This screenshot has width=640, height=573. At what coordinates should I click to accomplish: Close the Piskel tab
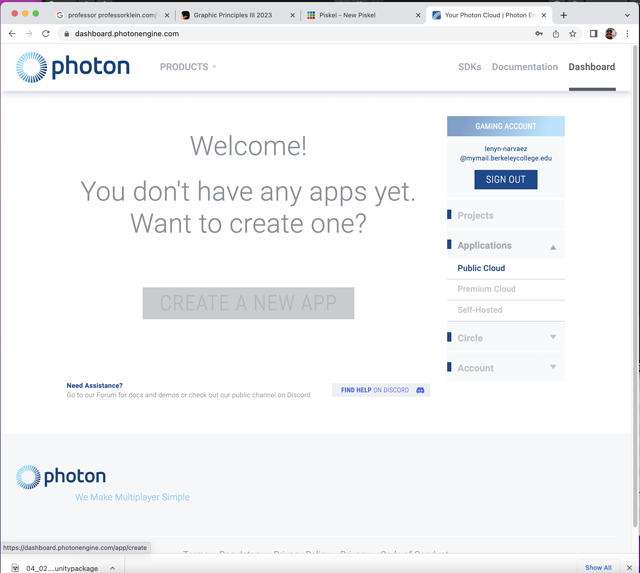(418, 15)
